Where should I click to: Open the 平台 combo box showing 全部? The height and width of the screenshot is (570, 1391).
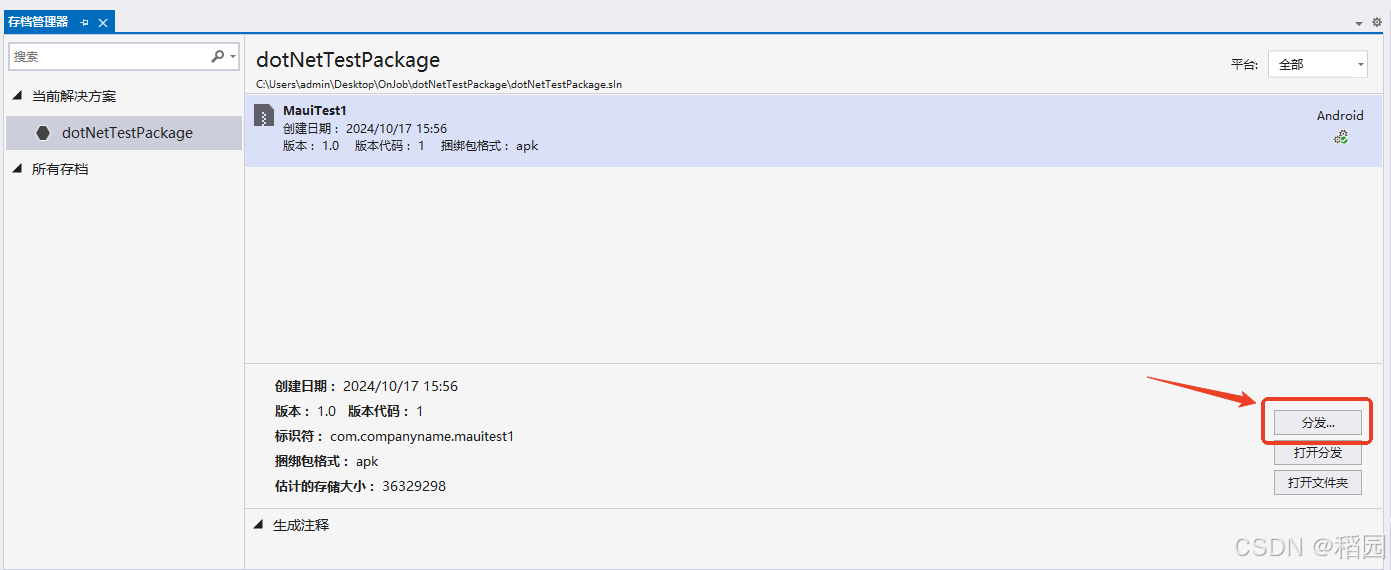pos(1318,64)
